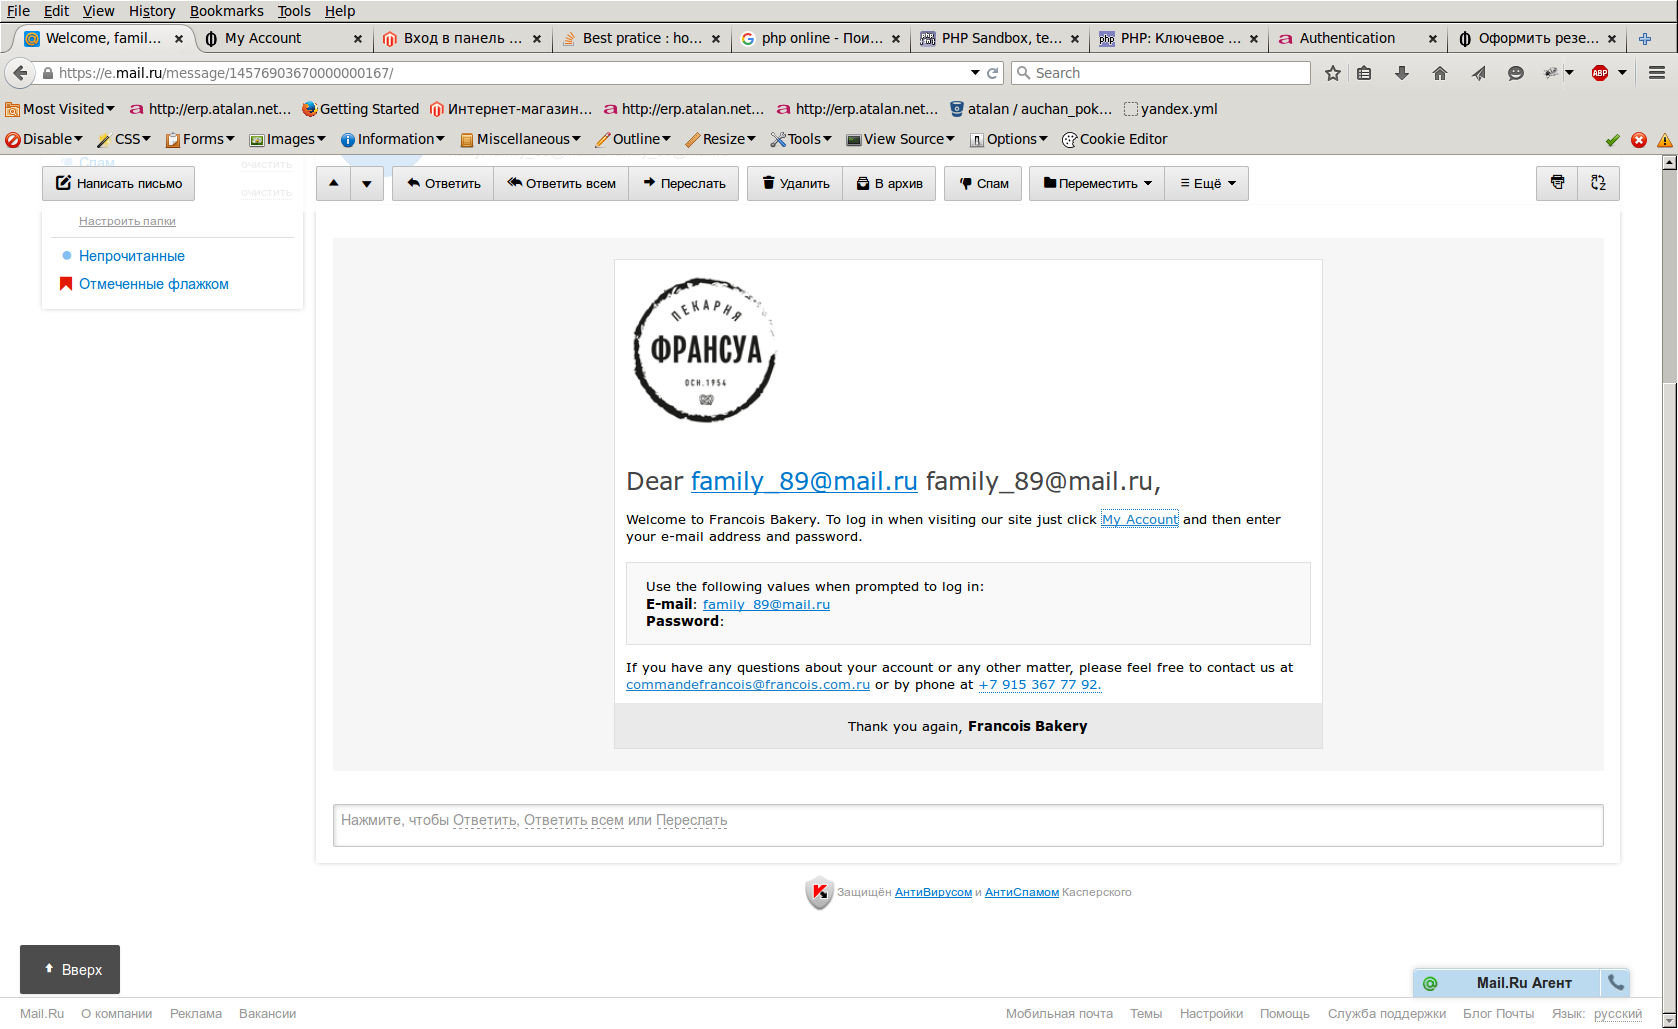Click the yellow warning triangle icon
The height and width of the screenshot is (1029, 1678).
[x=1665, y=140]
